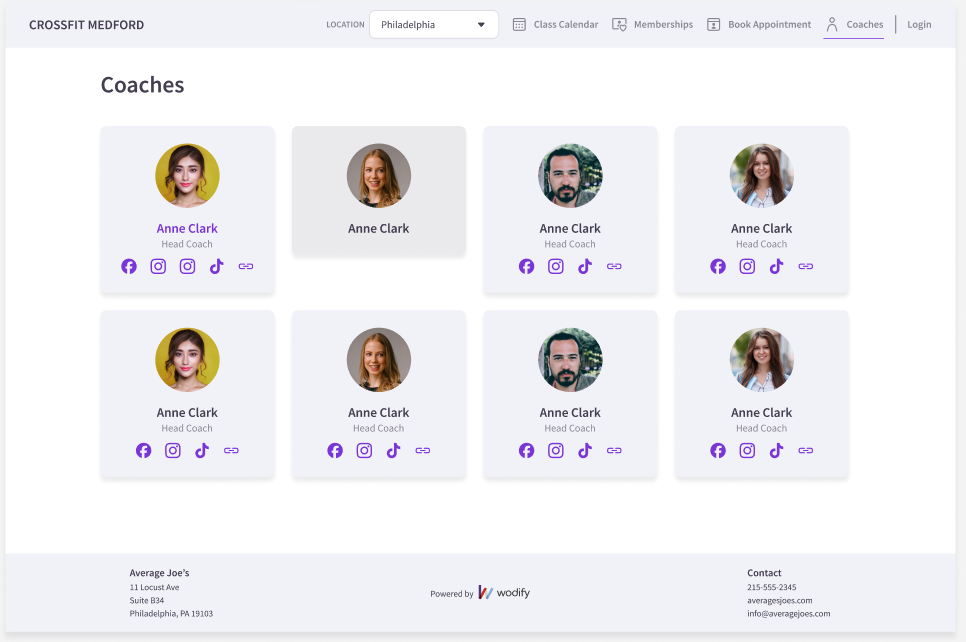Click the name under the top-row bearded coach

[570, 229]
